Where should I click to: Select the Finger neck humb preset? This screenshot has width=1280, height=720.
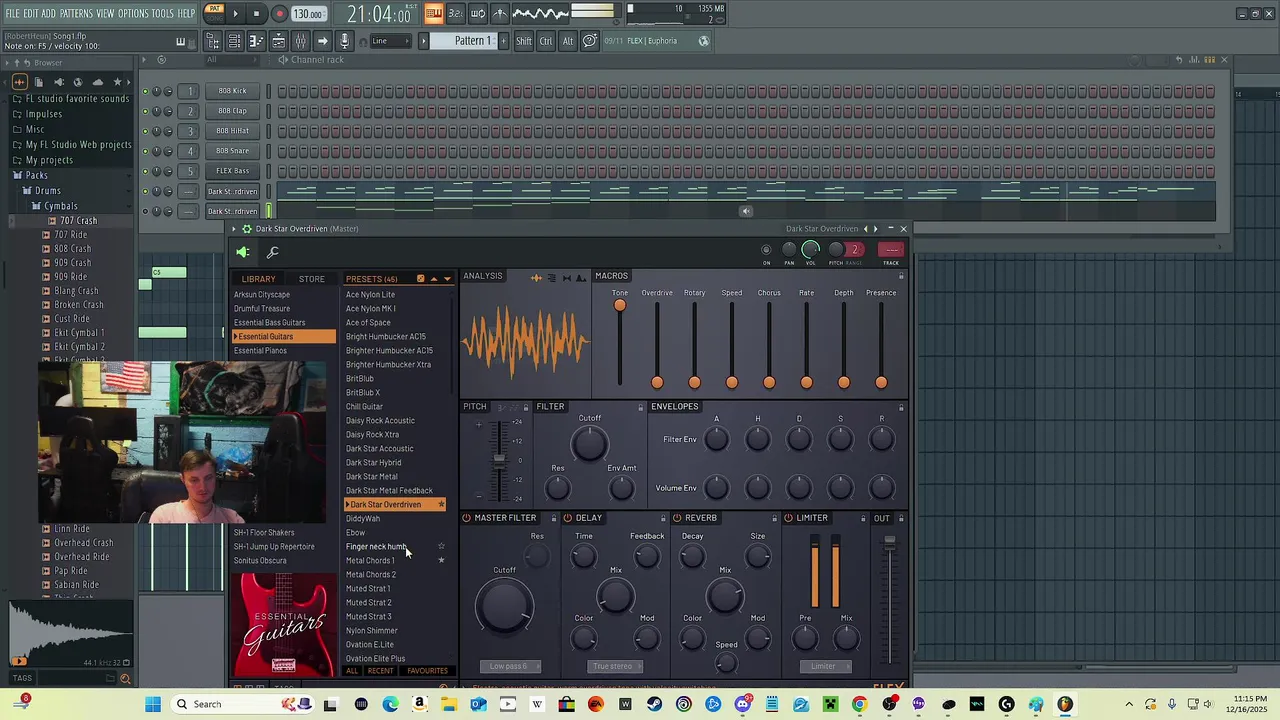click(x=376, y=547)
